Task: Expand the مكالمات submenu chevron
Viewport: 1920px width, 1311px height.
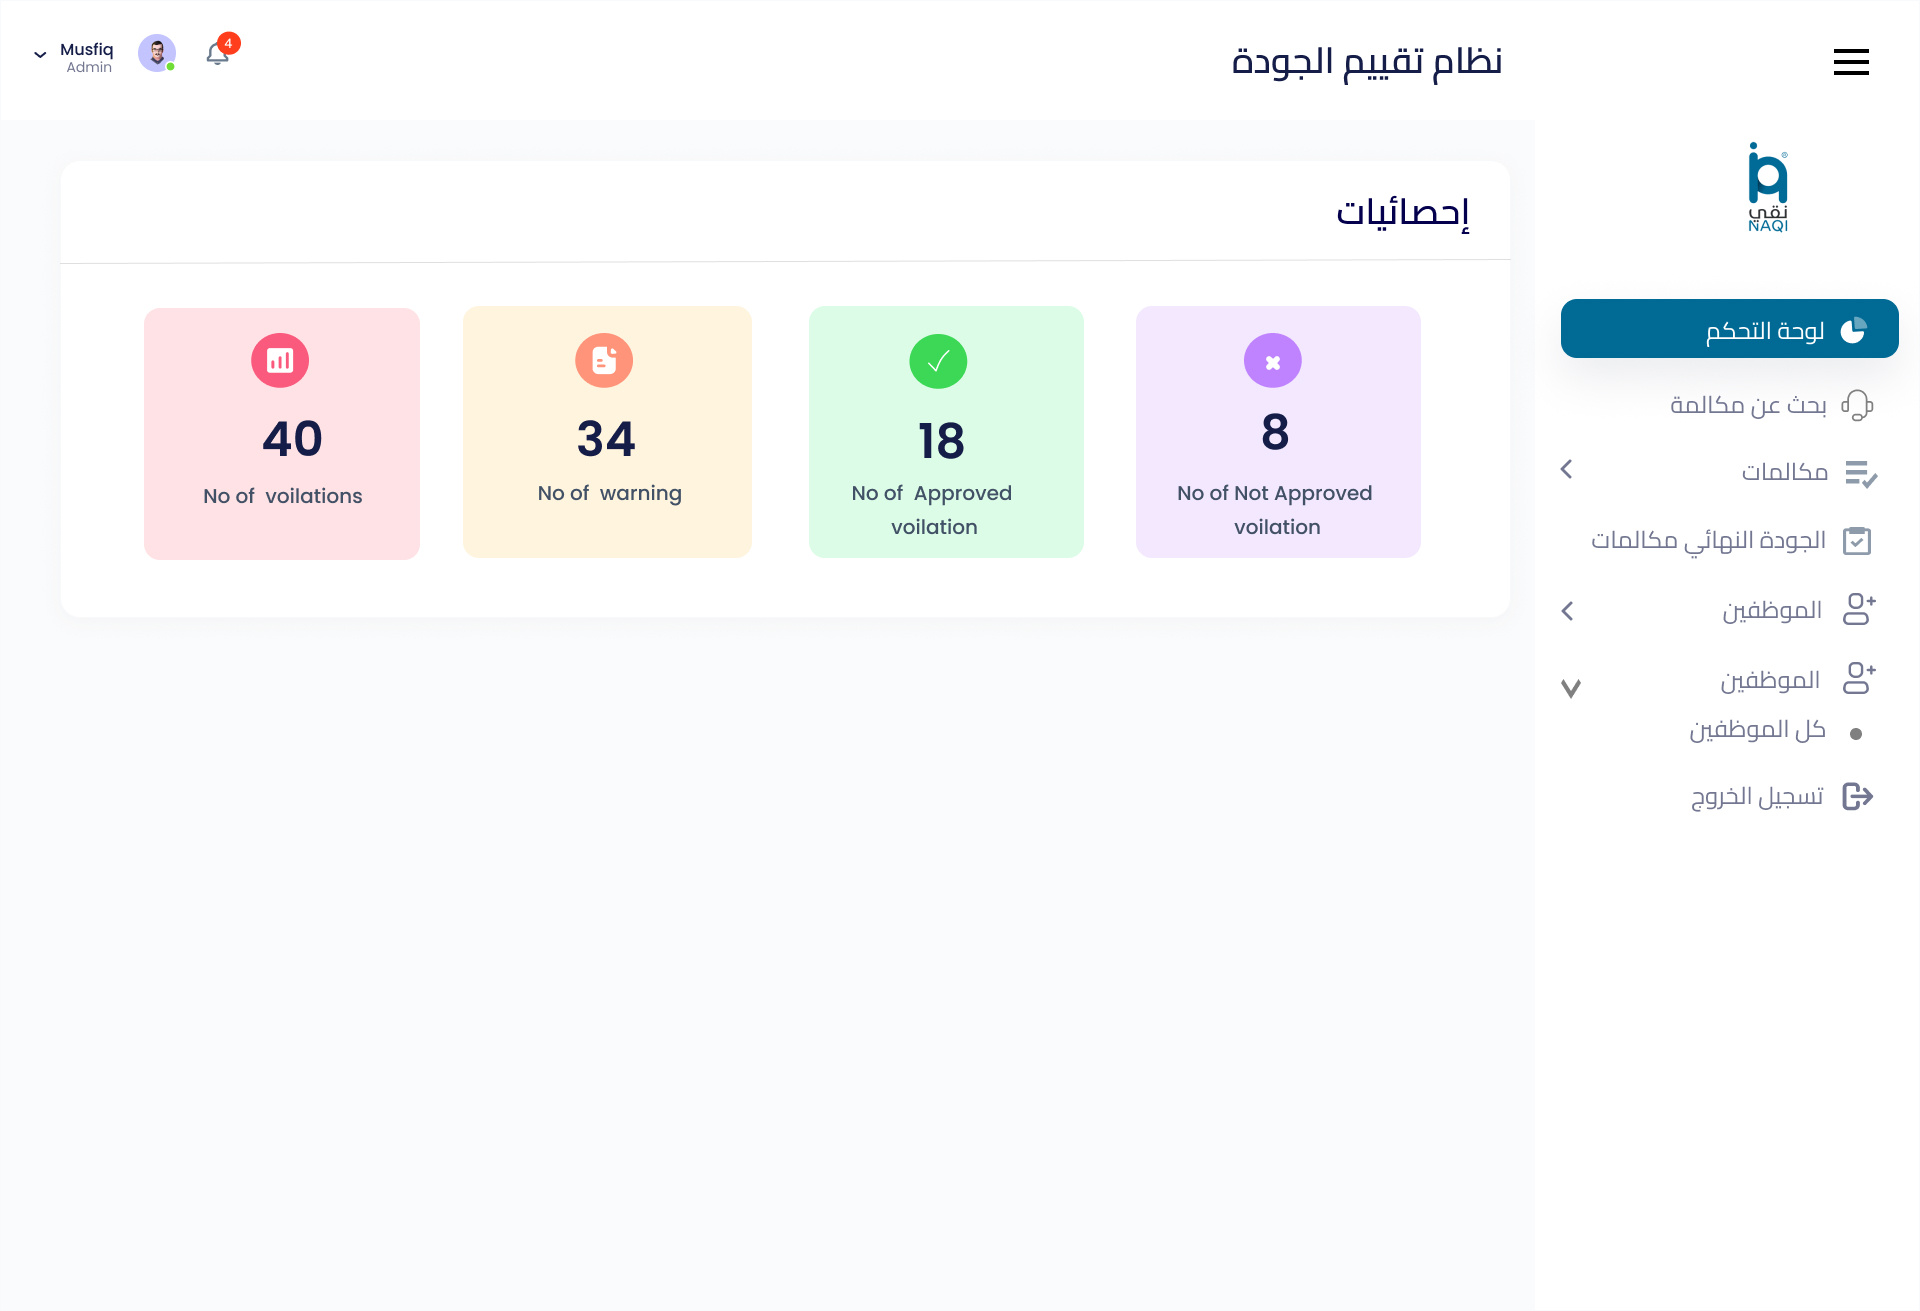Action: [1567, 469]
